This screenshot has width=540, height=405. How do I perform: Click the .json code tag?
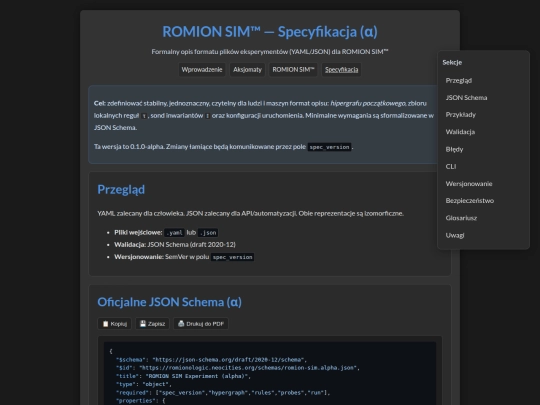coord(208,233)
